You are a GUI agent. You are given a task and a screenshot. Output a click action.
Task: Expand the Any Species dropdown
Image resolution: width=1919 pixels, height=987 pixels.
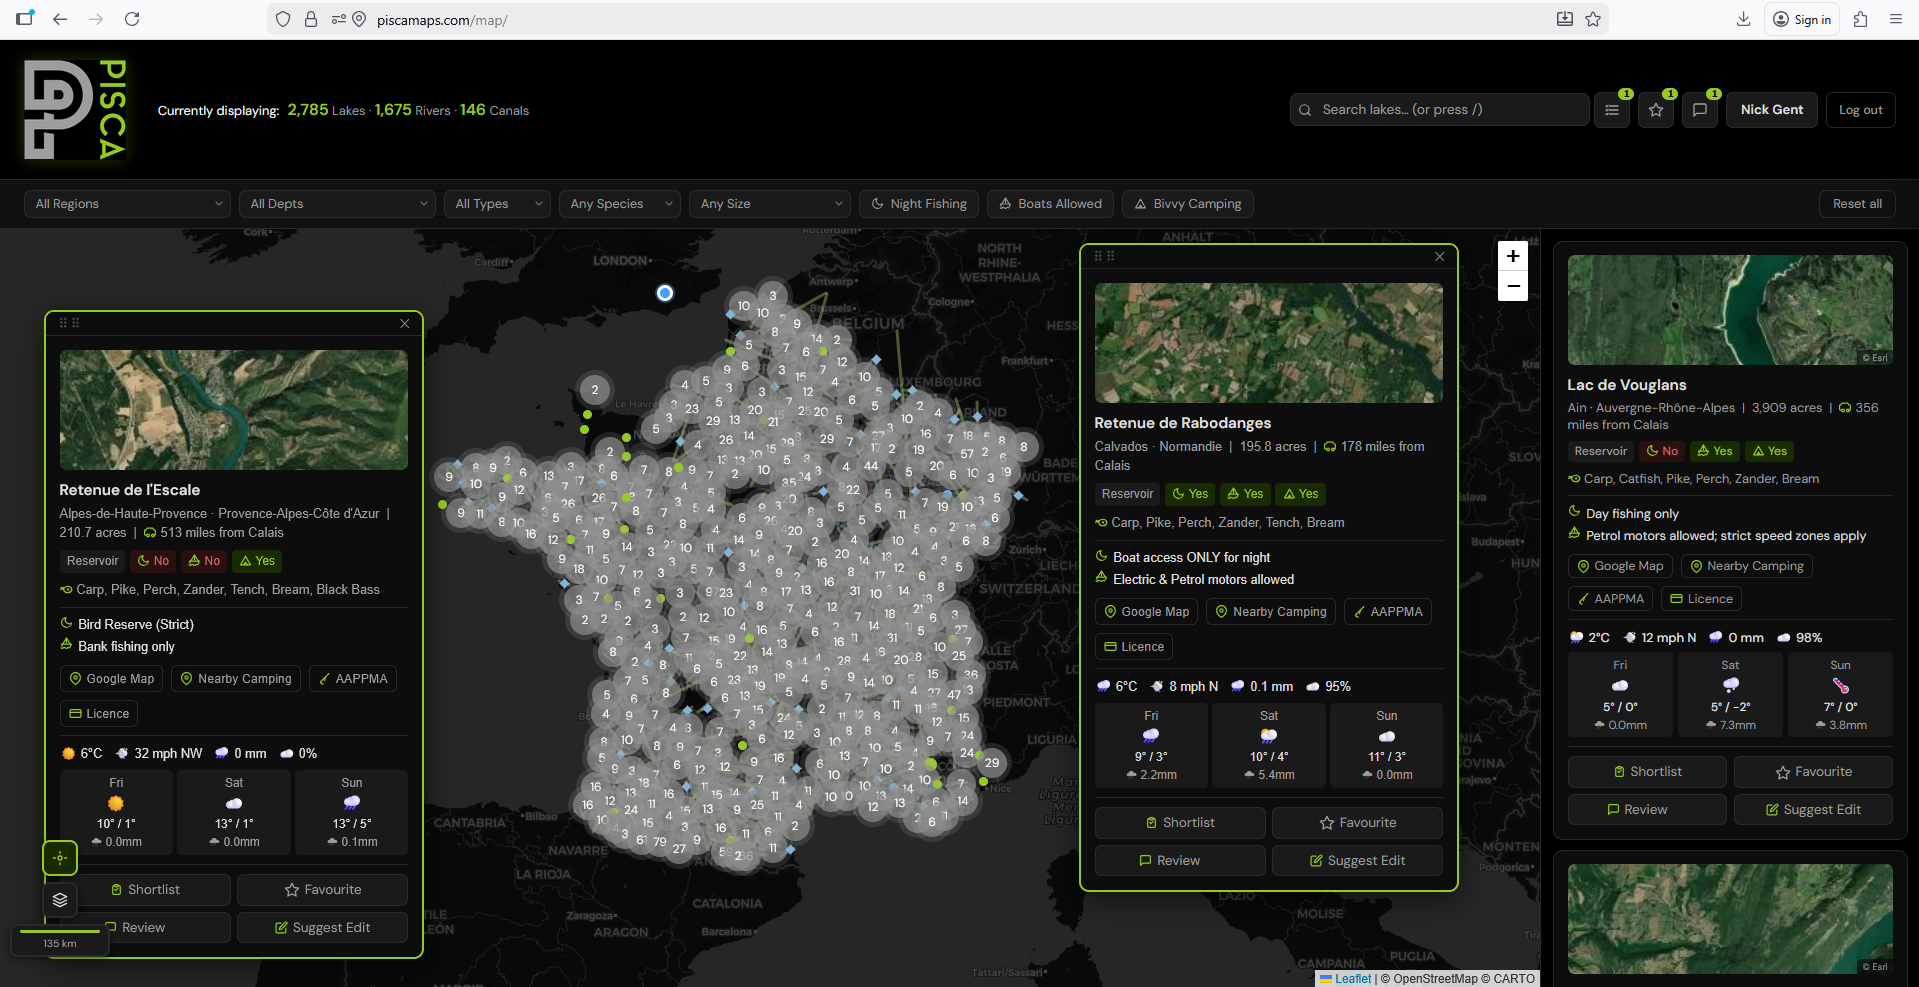619,203
